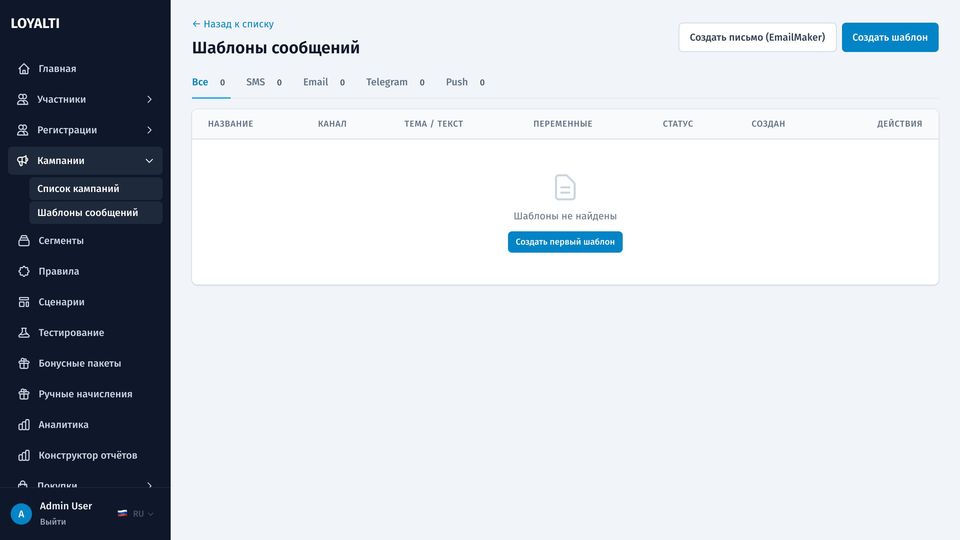The width and height of the screenshot is (960, 540).
Task: Open Ручные начисления section
Action: 85,394
